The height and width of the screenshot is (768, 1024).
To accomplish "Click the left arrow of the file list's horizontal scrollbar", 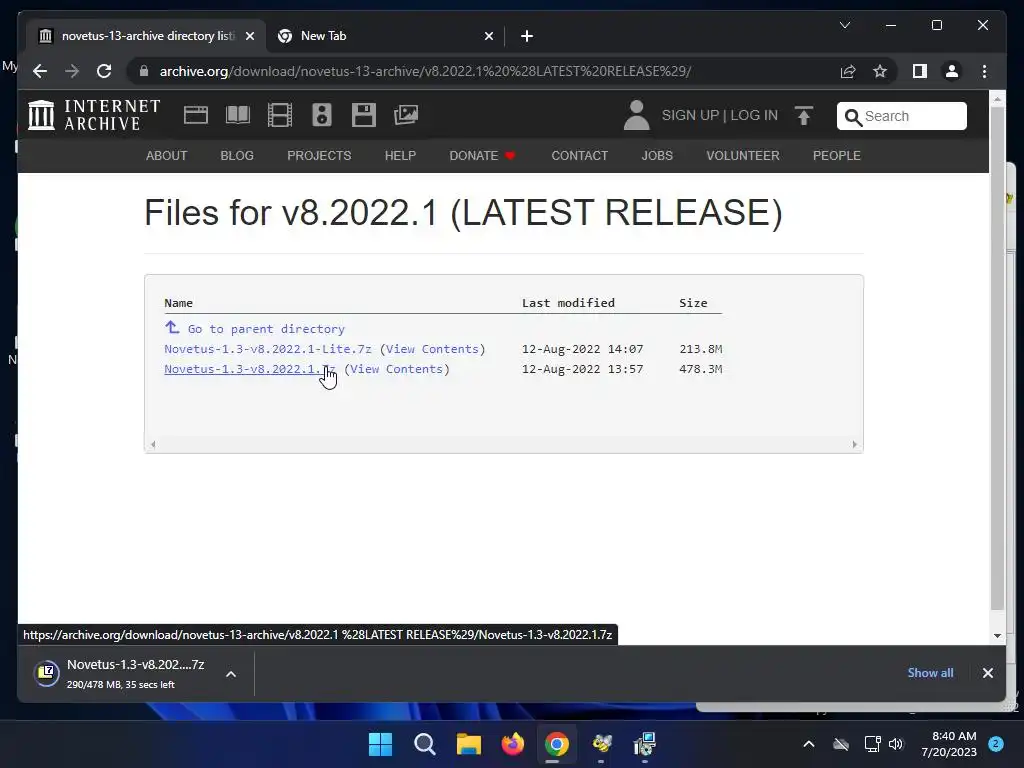I will pyautogui.click(x=153, y=444).
